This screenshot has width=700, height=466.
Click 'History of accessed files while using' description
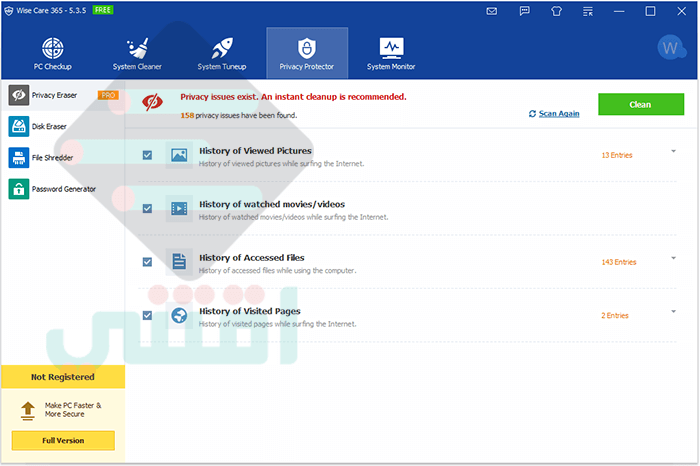(x=278, y=270)
